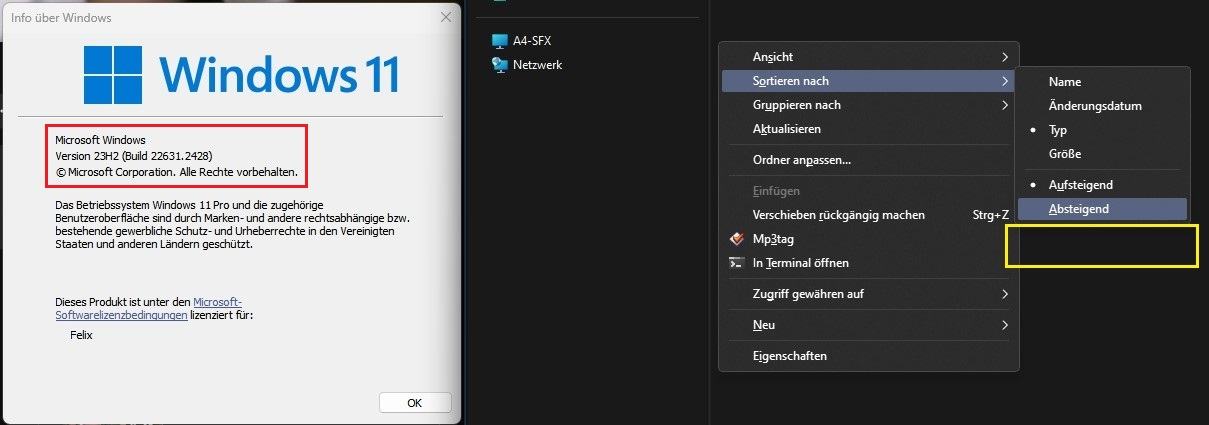The height and width of the screenshot is (425, 1209).
Task: Click the Mp3tag icon in context menu
Action: [736, 239]
